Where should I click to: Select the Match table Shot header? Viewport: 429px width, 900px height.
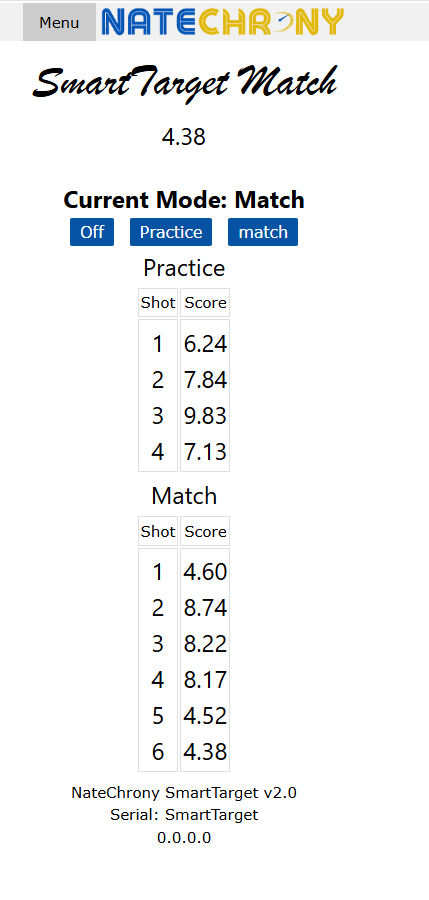158,532
